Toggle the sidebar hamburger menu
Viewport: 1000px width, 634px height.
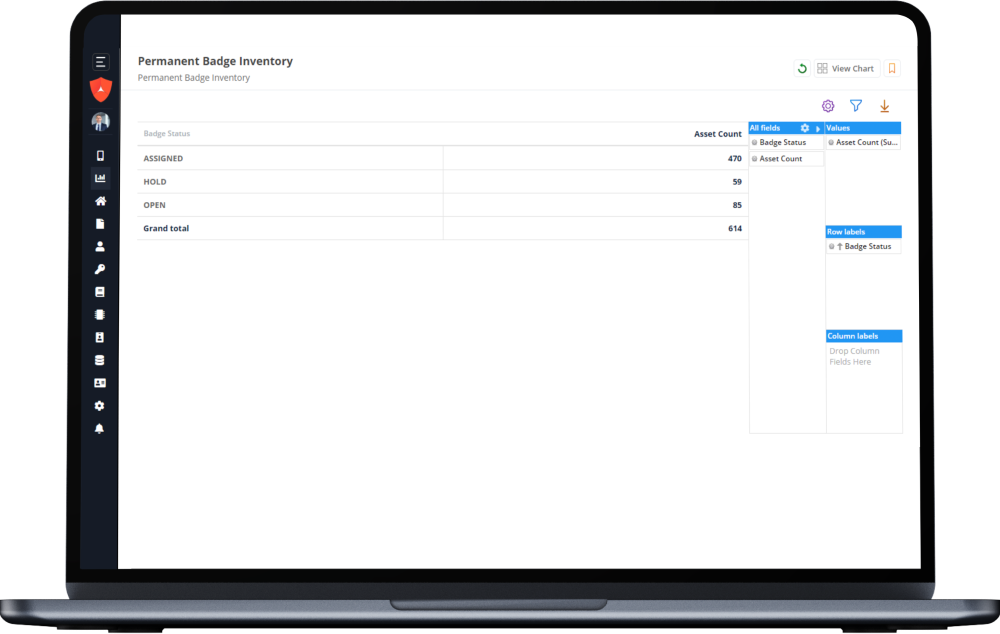[100, 62]
